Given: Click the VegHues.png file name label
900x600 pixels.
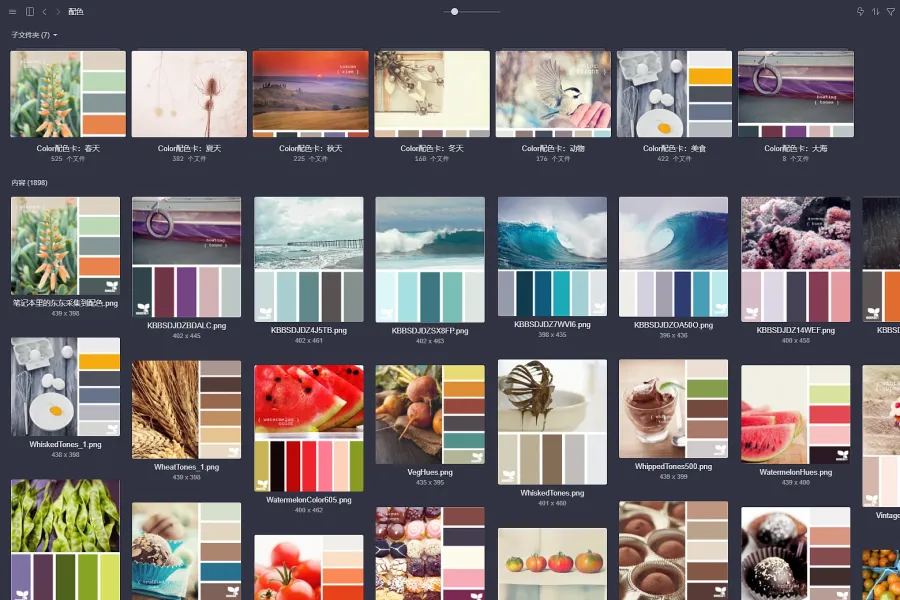Looking at the screenshot, I should [430, 472].
